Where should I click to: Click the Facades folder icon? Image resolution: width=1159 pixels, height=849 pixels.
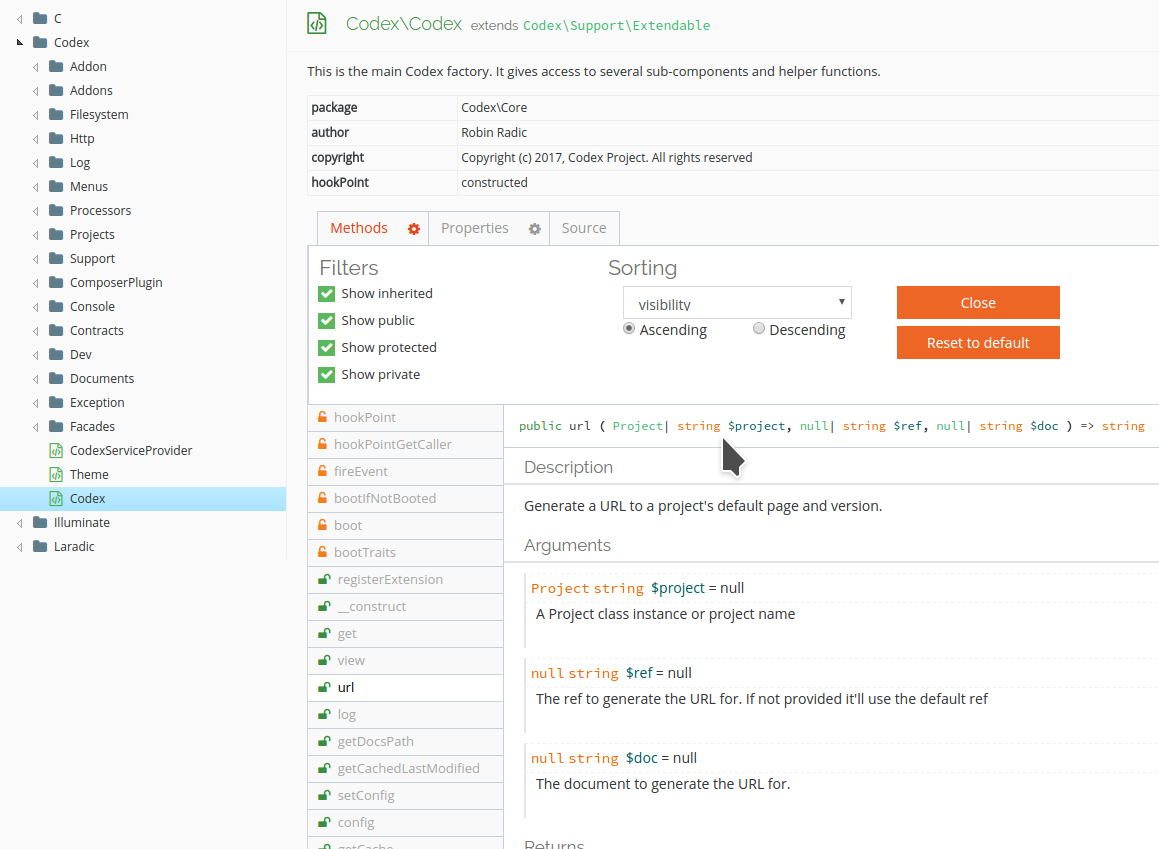(x=56, y=426)
